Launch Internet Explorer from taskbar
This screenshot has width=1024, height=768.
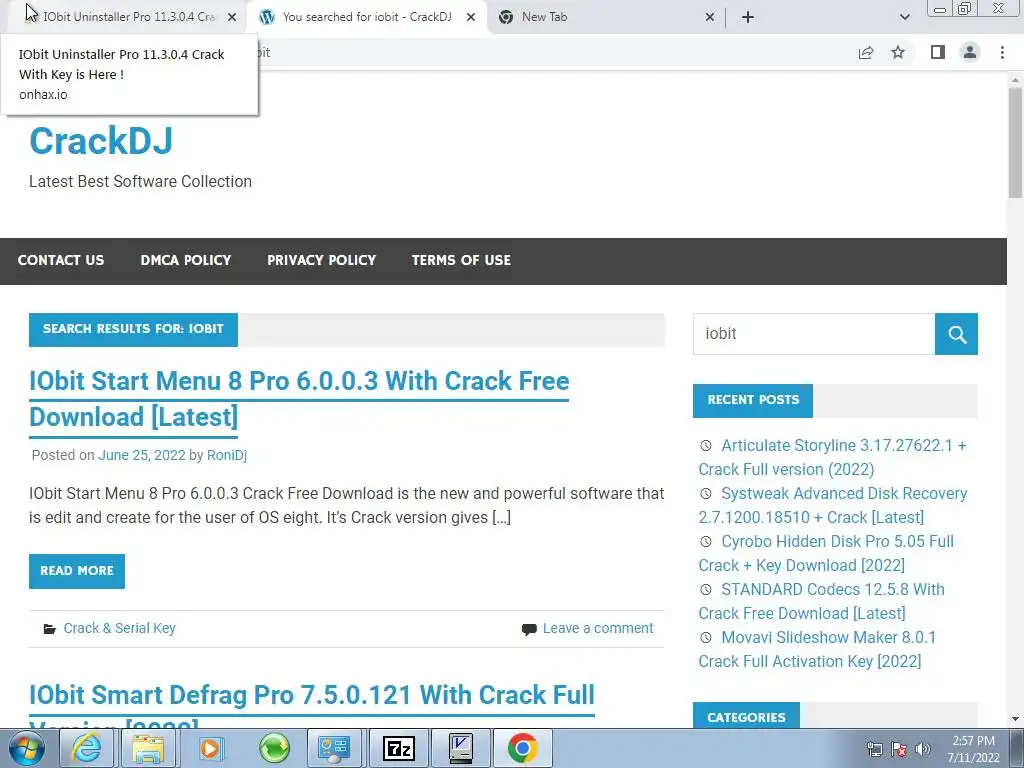coord(86,748)
